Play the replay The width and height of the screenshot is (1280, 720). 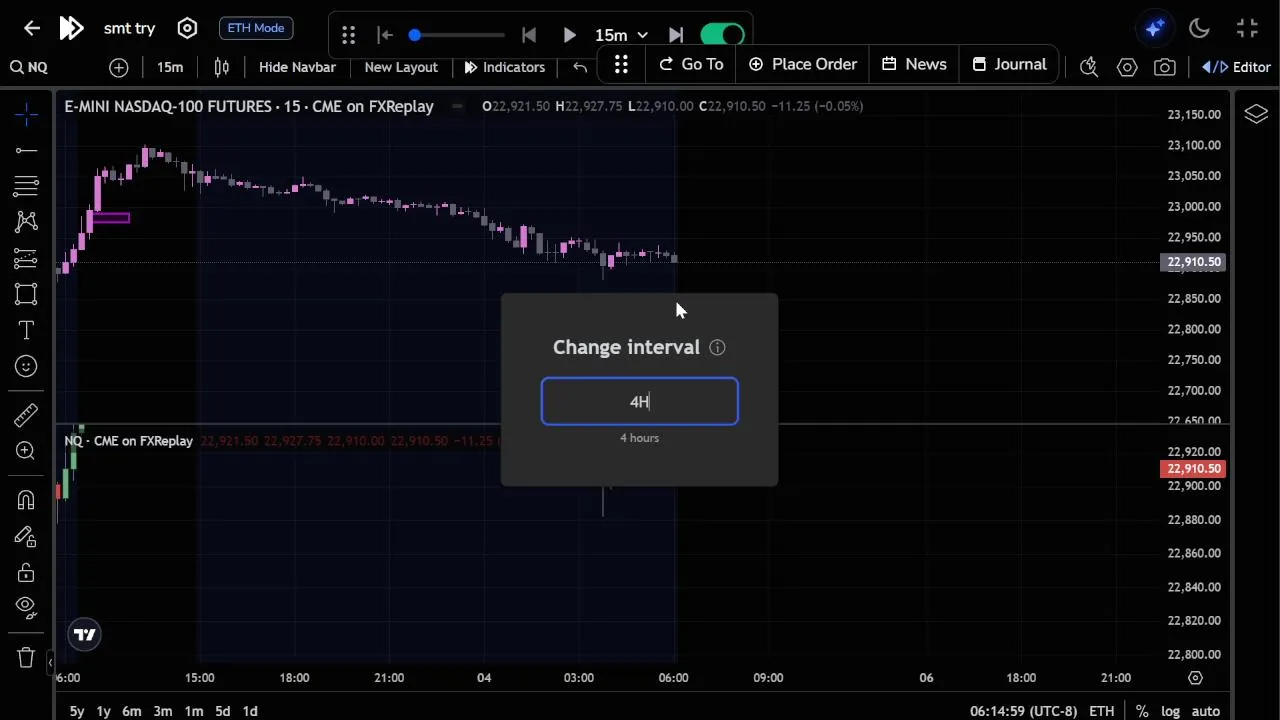click(x=569, y=35)
